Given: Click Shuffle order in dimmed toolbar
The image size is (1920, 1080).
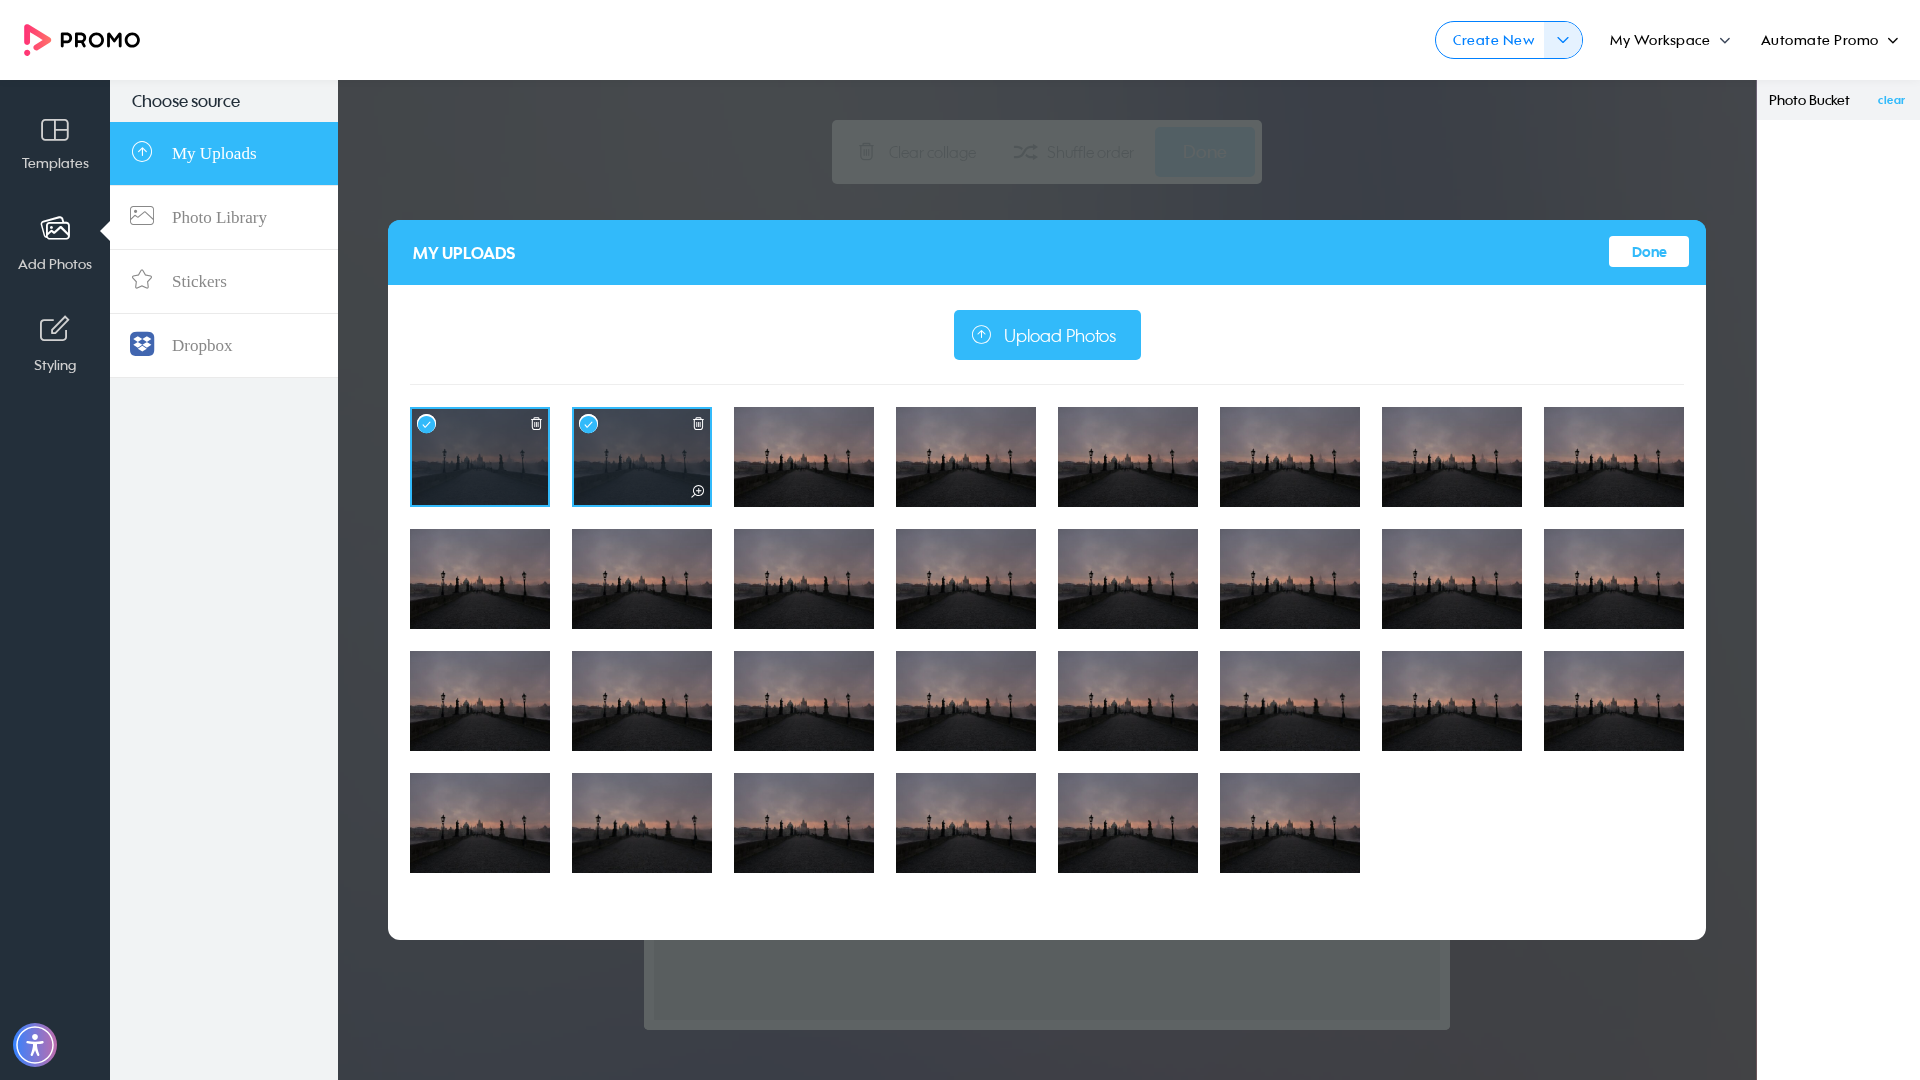Looking at the screenshot, I should coord(1074,152).
